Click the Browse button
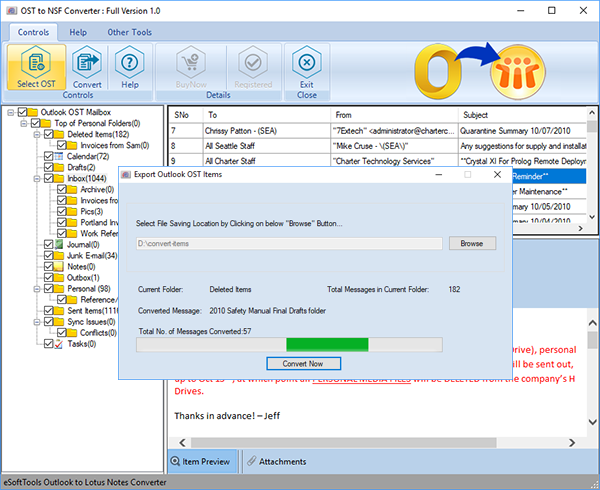The width and height of the screenshot is (600, 490). click(472, 243)
